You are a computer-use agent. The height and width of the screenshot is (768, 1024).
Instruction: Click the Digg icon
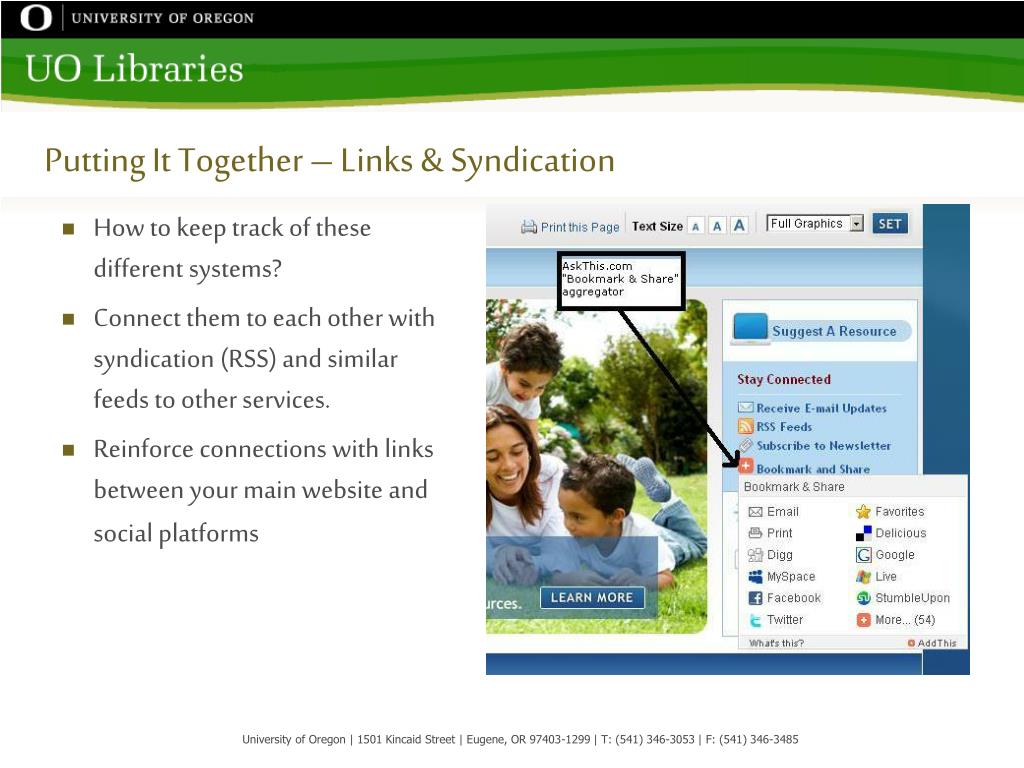(755, 555)
